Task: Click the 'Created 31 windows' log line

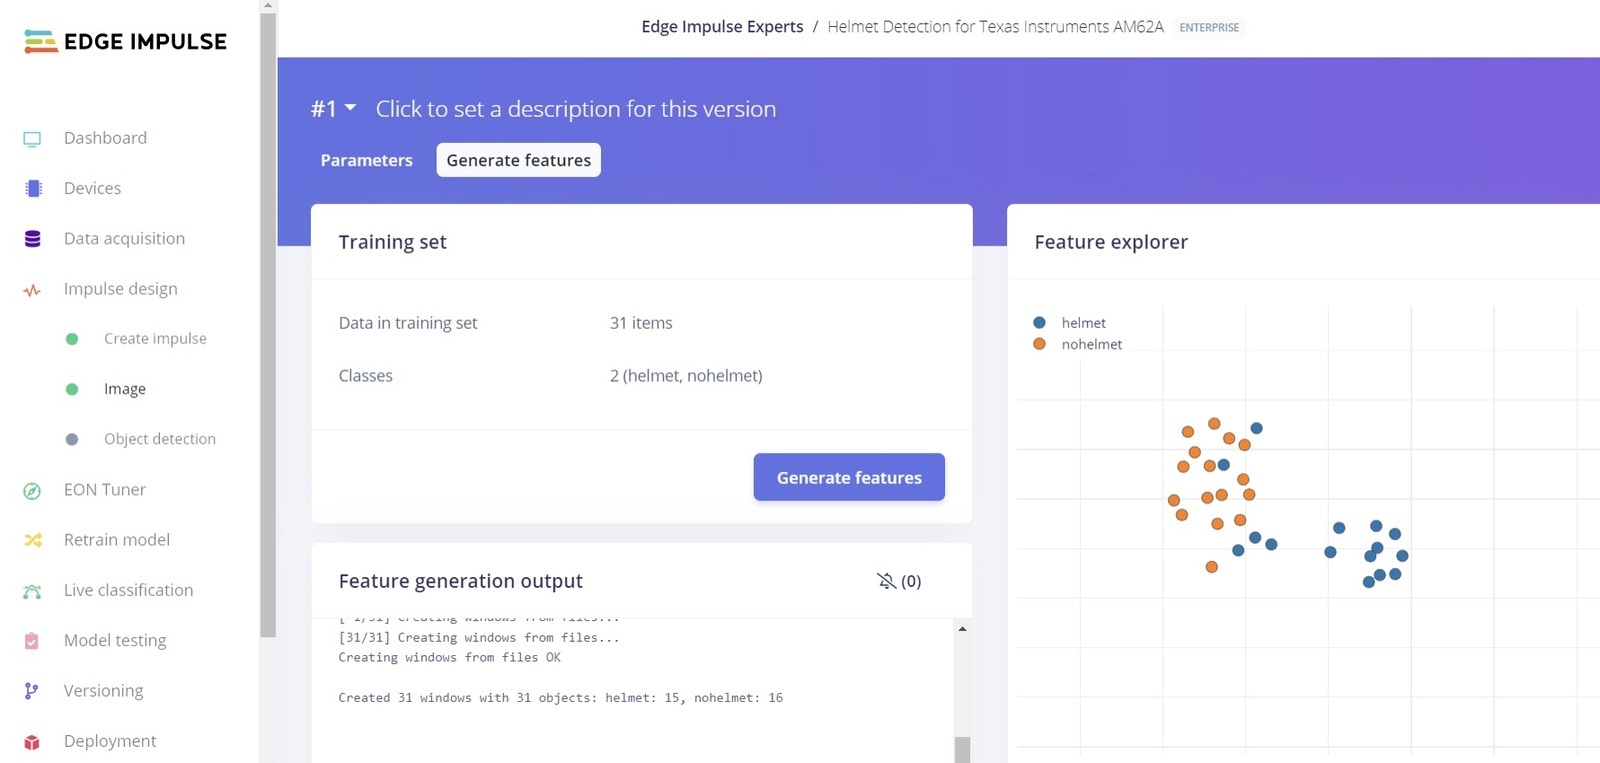Action: [x=560, y=698]
